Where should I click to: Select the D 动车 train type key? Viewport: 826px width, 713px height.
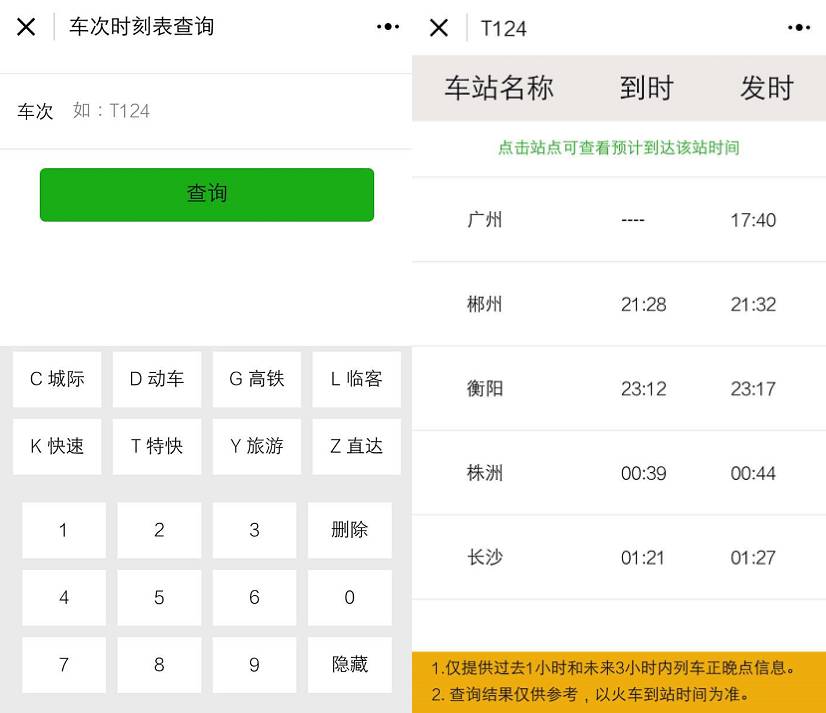[157, 379]
